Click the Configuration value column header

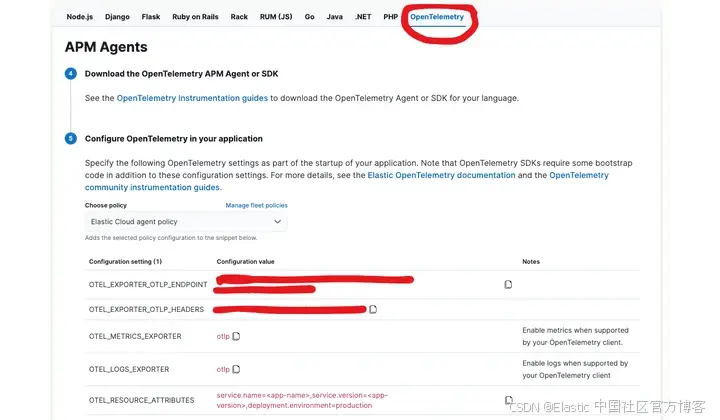[245, 262]
